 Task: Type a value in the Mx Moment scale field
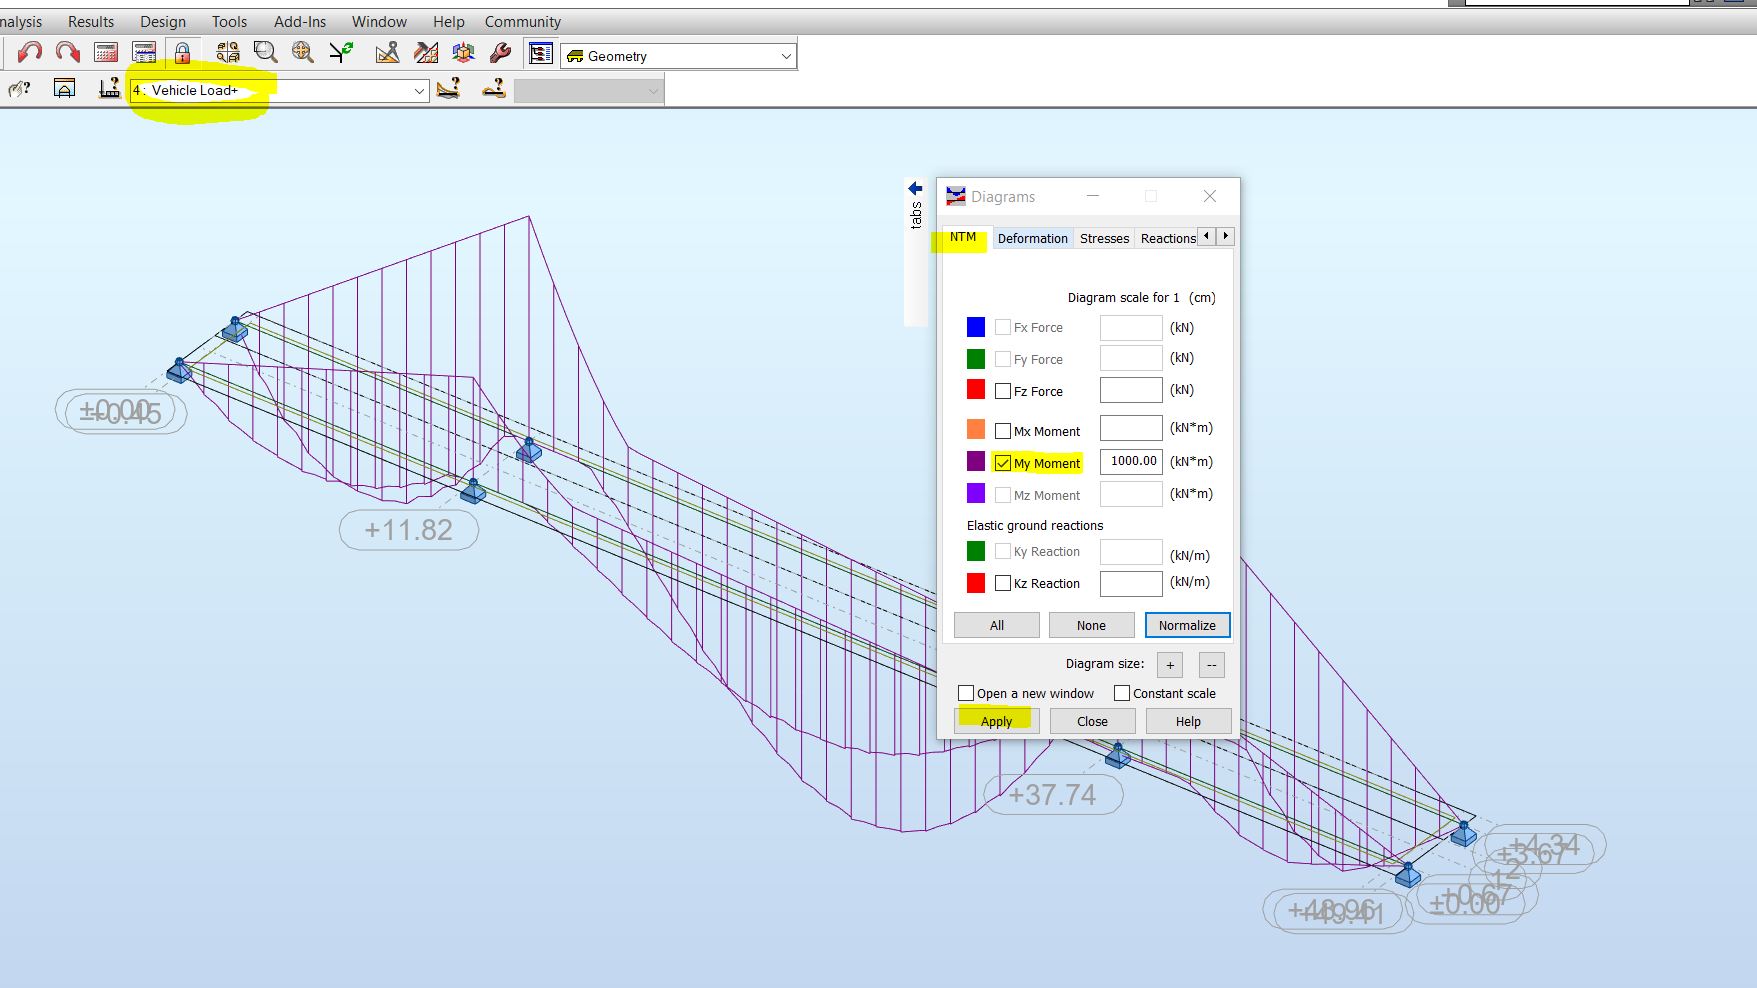[x=1130, y=427]
